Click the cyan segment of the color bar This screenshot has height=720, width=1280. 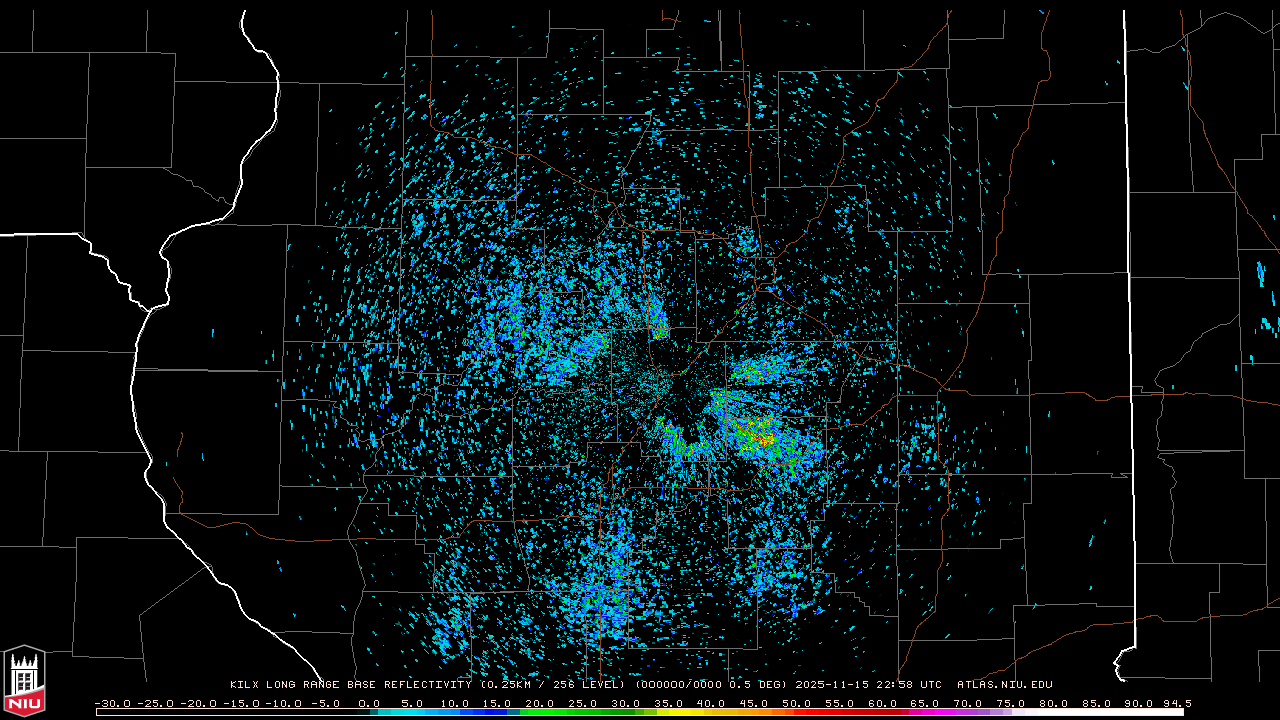click(410, 712)
